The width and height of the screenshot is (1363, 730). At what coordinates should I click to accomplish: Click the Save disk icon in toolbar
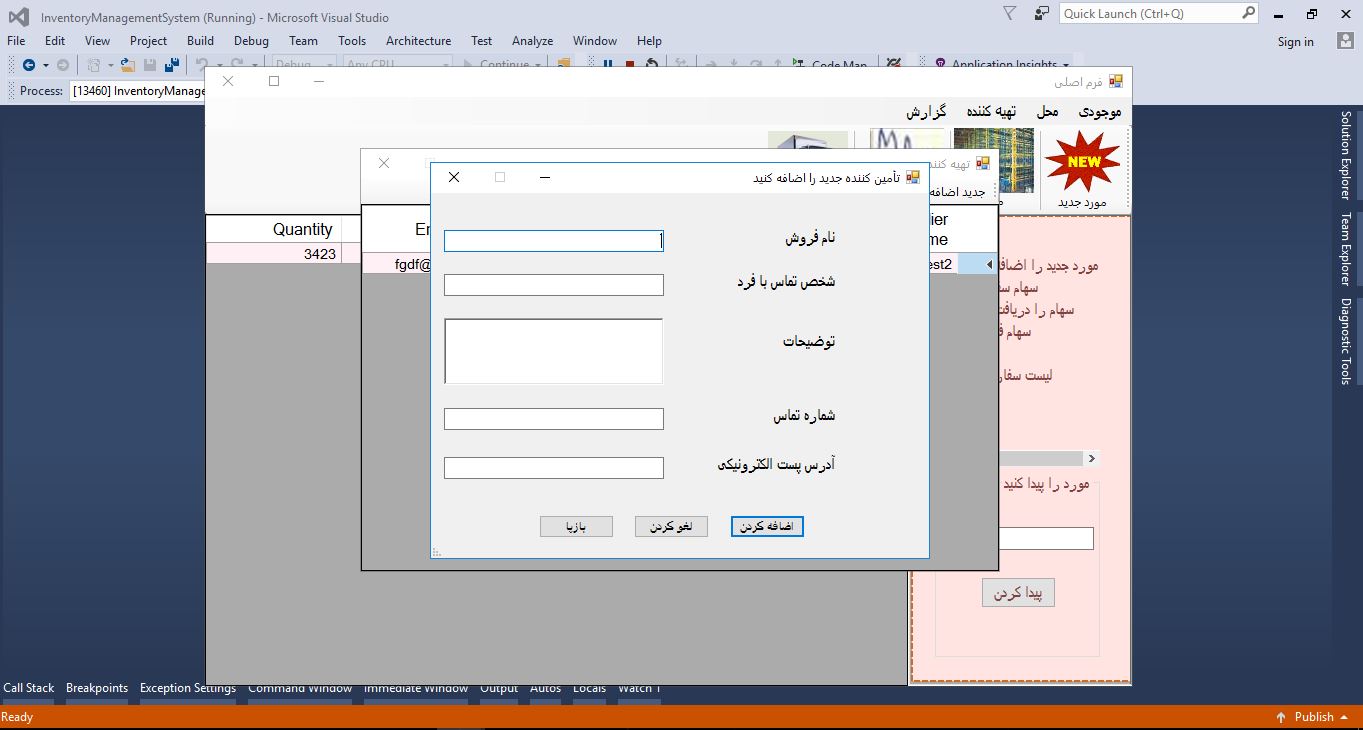[x=150, y=65]
